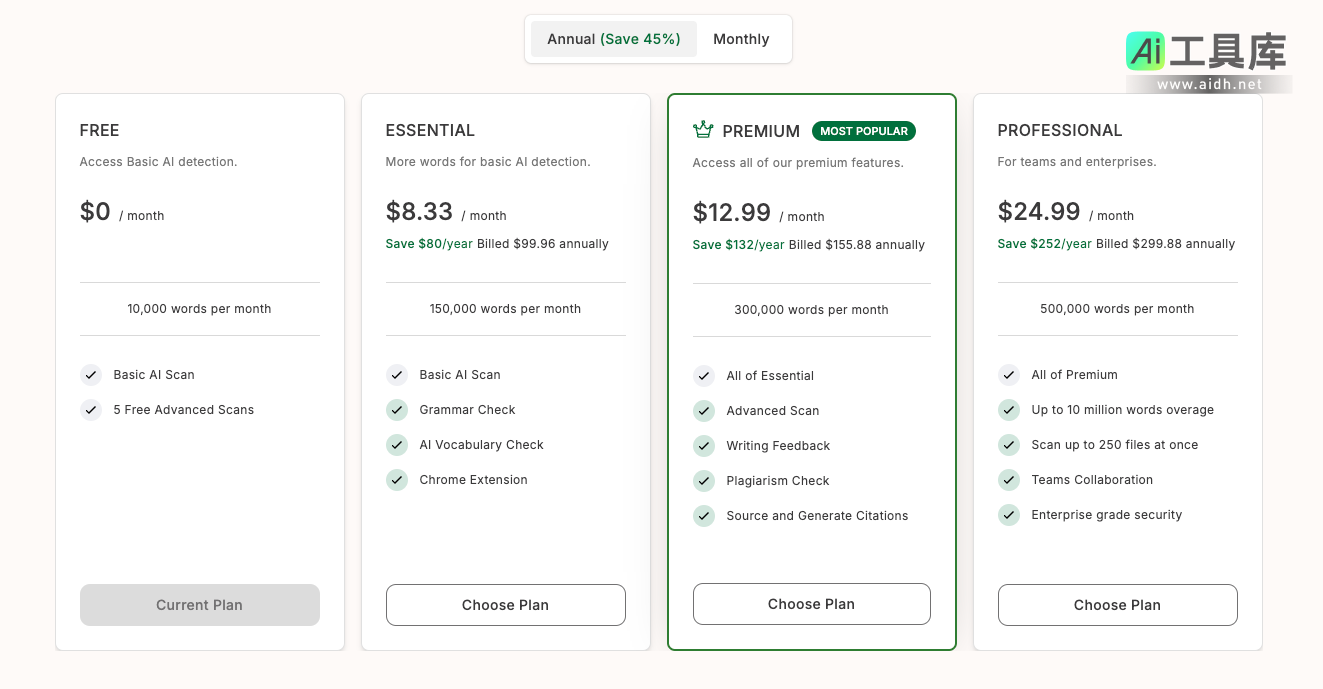The width and height of the screenshot is (1323, 689).
Task: Open the www.aidh.net watermark link
Action: (x=1209, y=85)
